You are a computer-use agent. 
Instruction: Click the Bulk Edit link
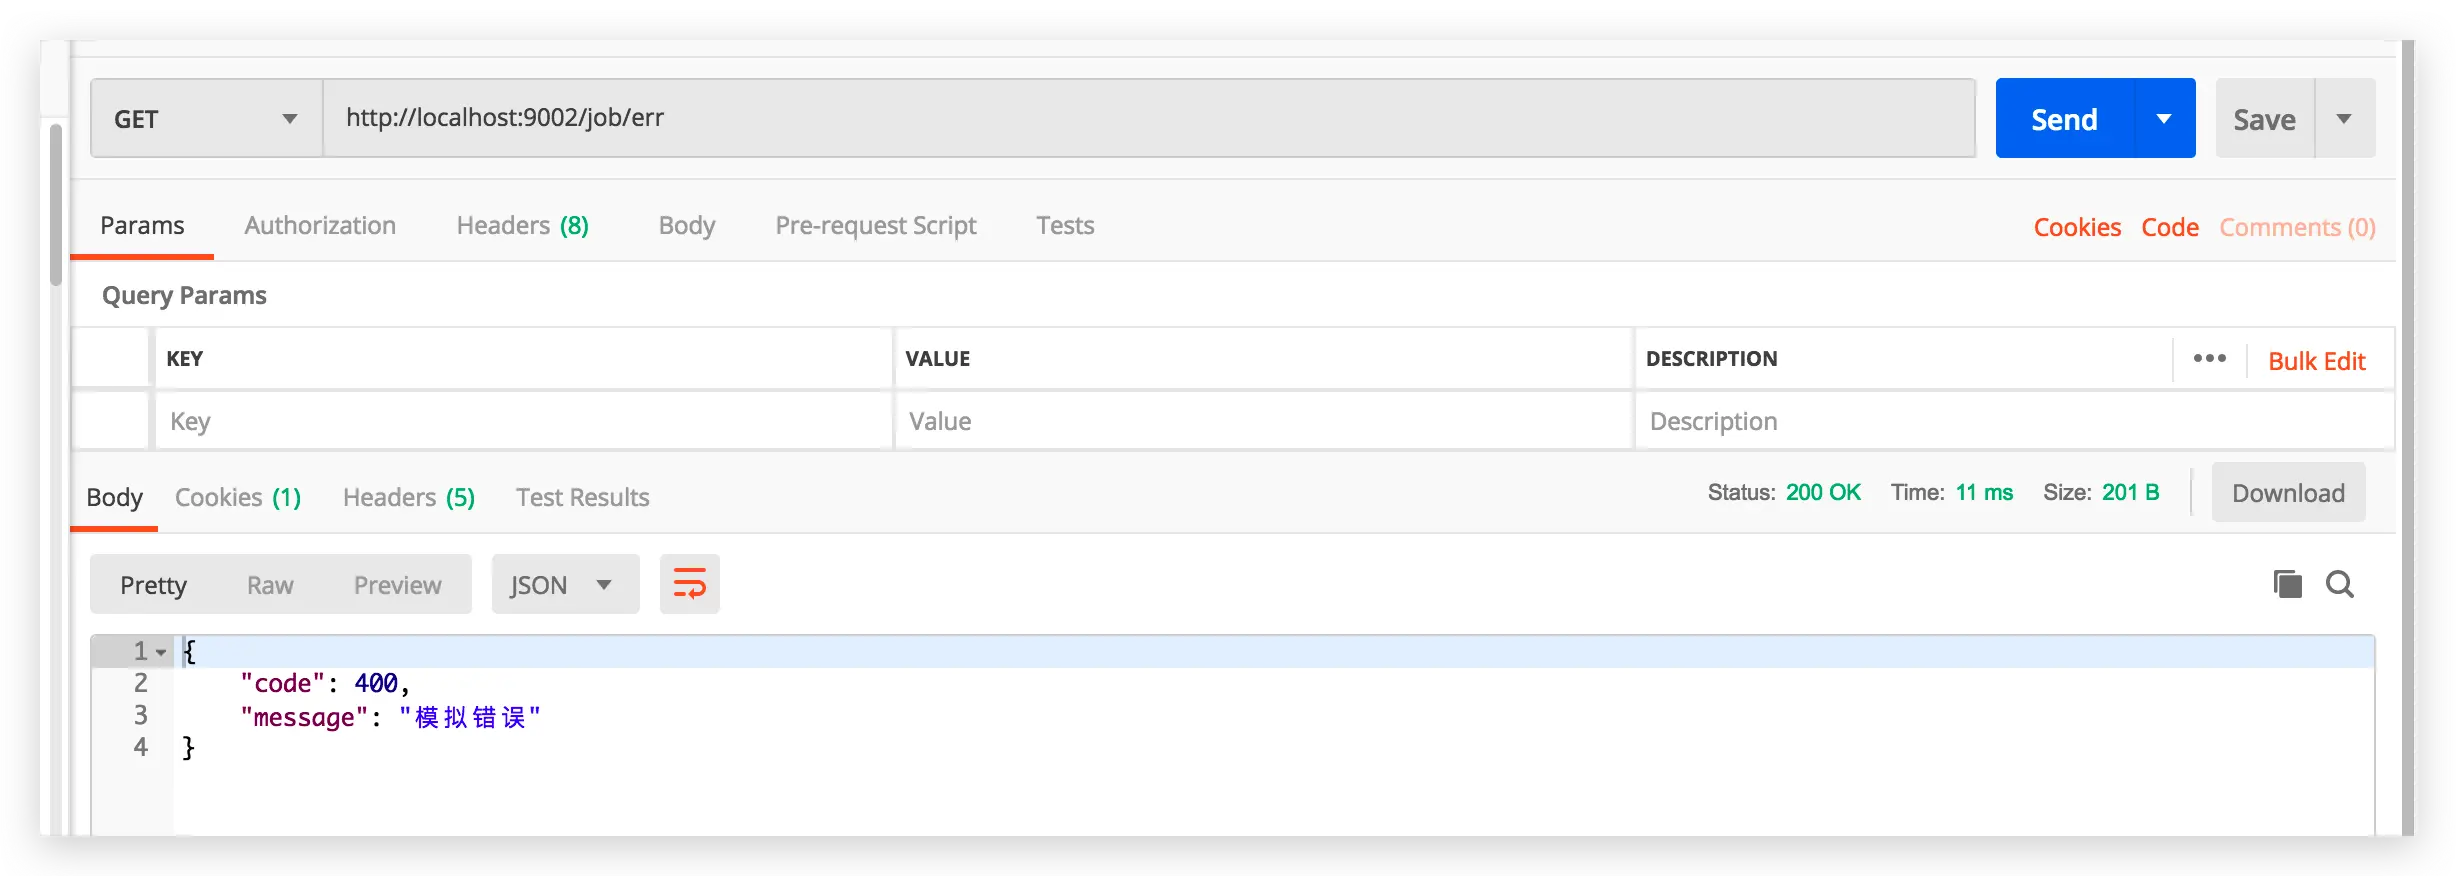coord(2316,361)
